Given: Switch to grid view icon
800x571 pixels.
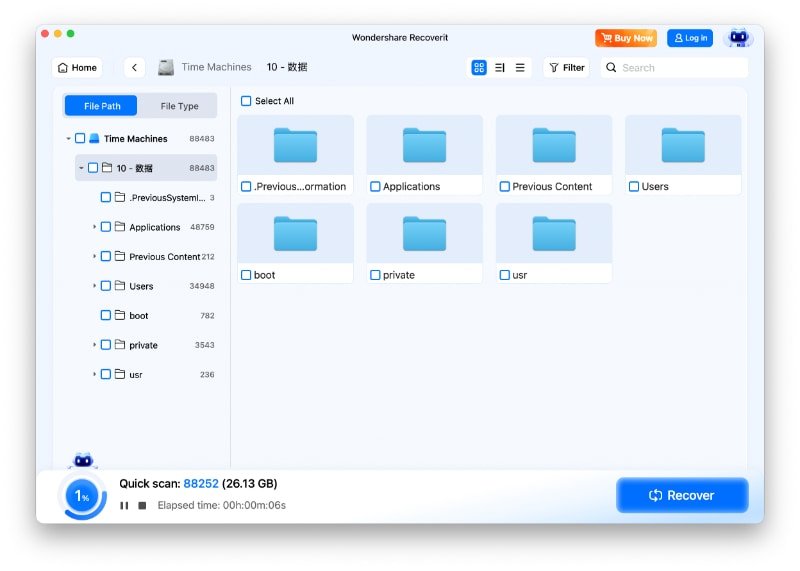Looking at the screenshot, I should (x=479, y=67).
